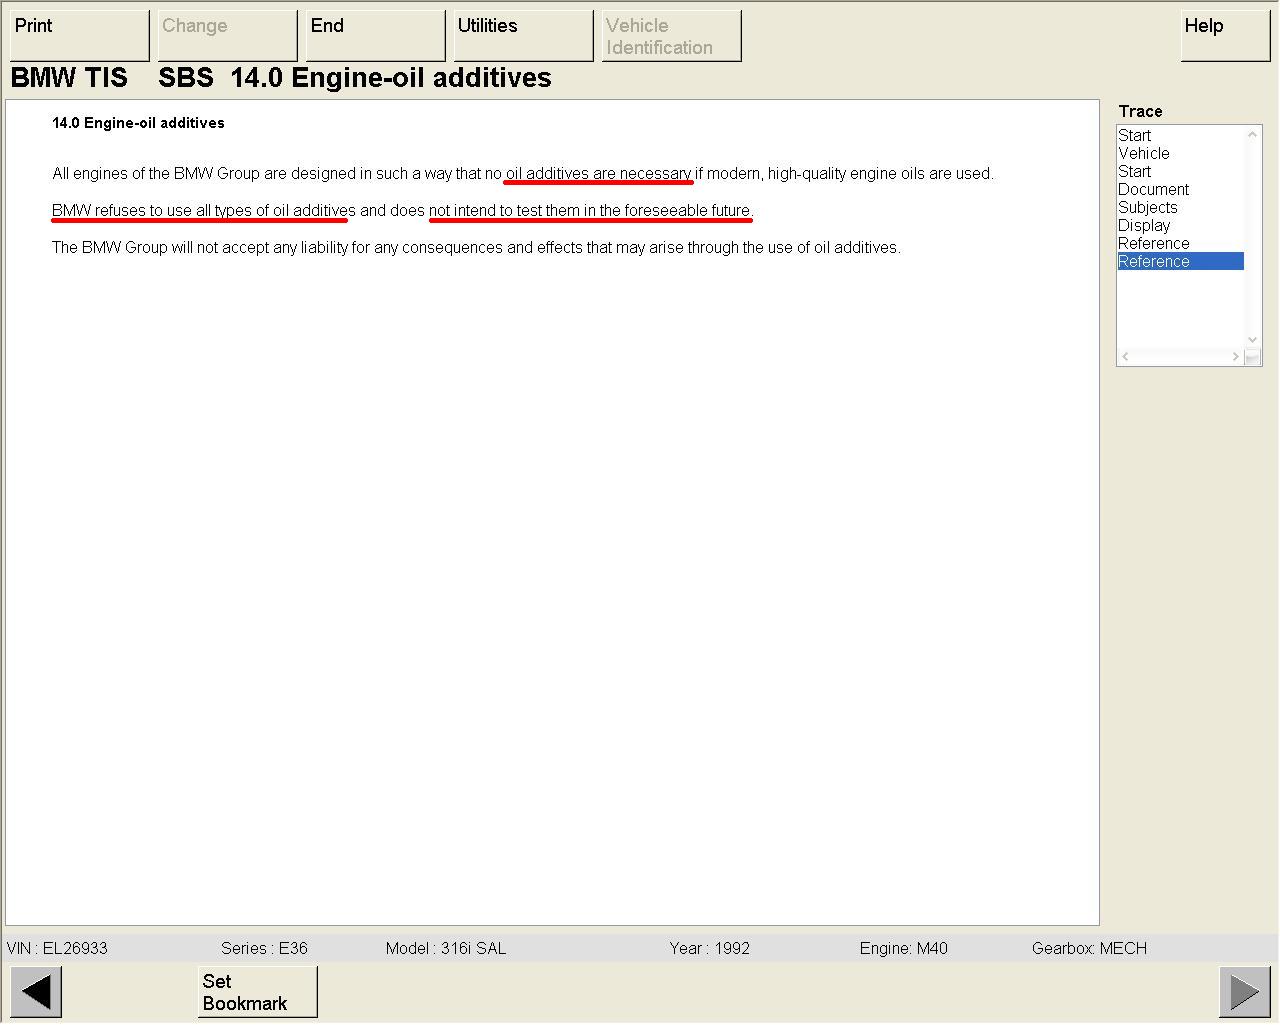Select 'Display' in the Trace list
The height and width of the screenshot is (1025, 1280).
(x=1180, y=225)
